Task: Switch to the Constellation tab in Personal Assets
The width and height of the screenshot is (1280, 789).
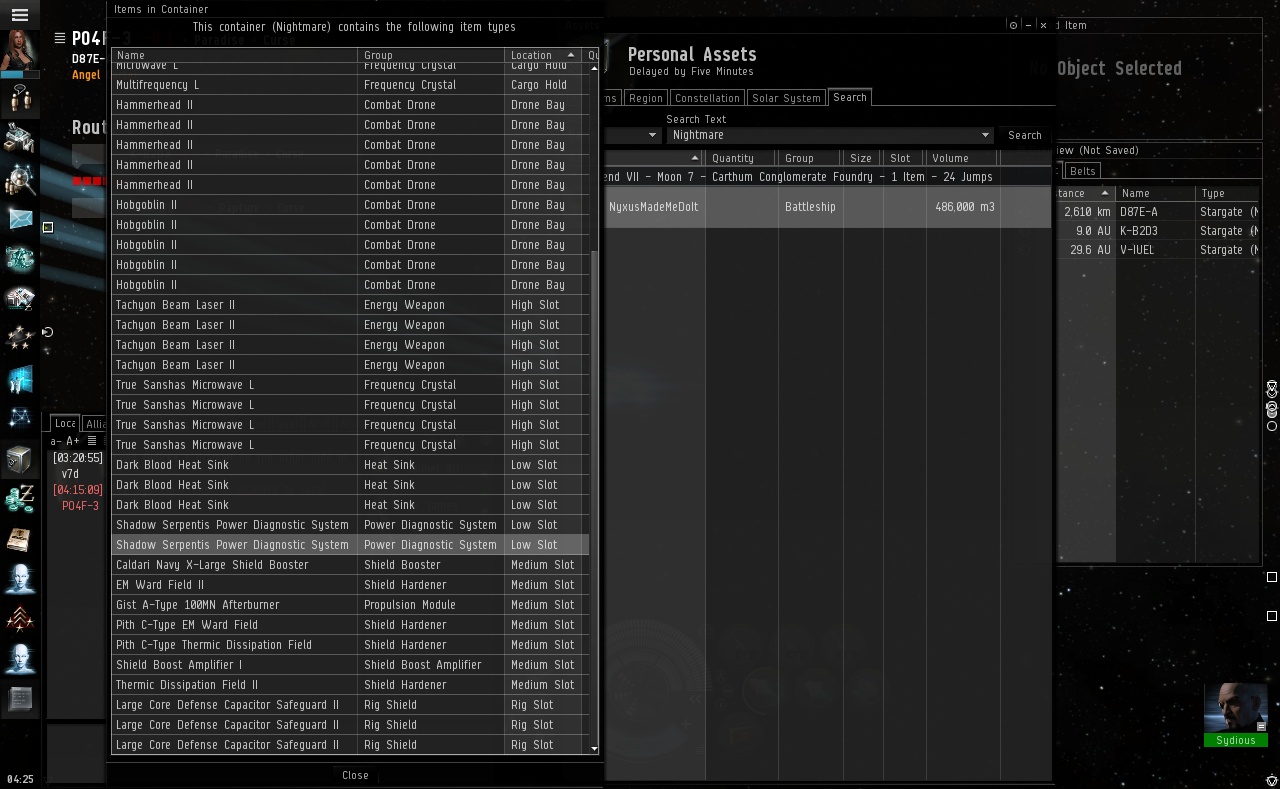Action: tap(707, 98)
